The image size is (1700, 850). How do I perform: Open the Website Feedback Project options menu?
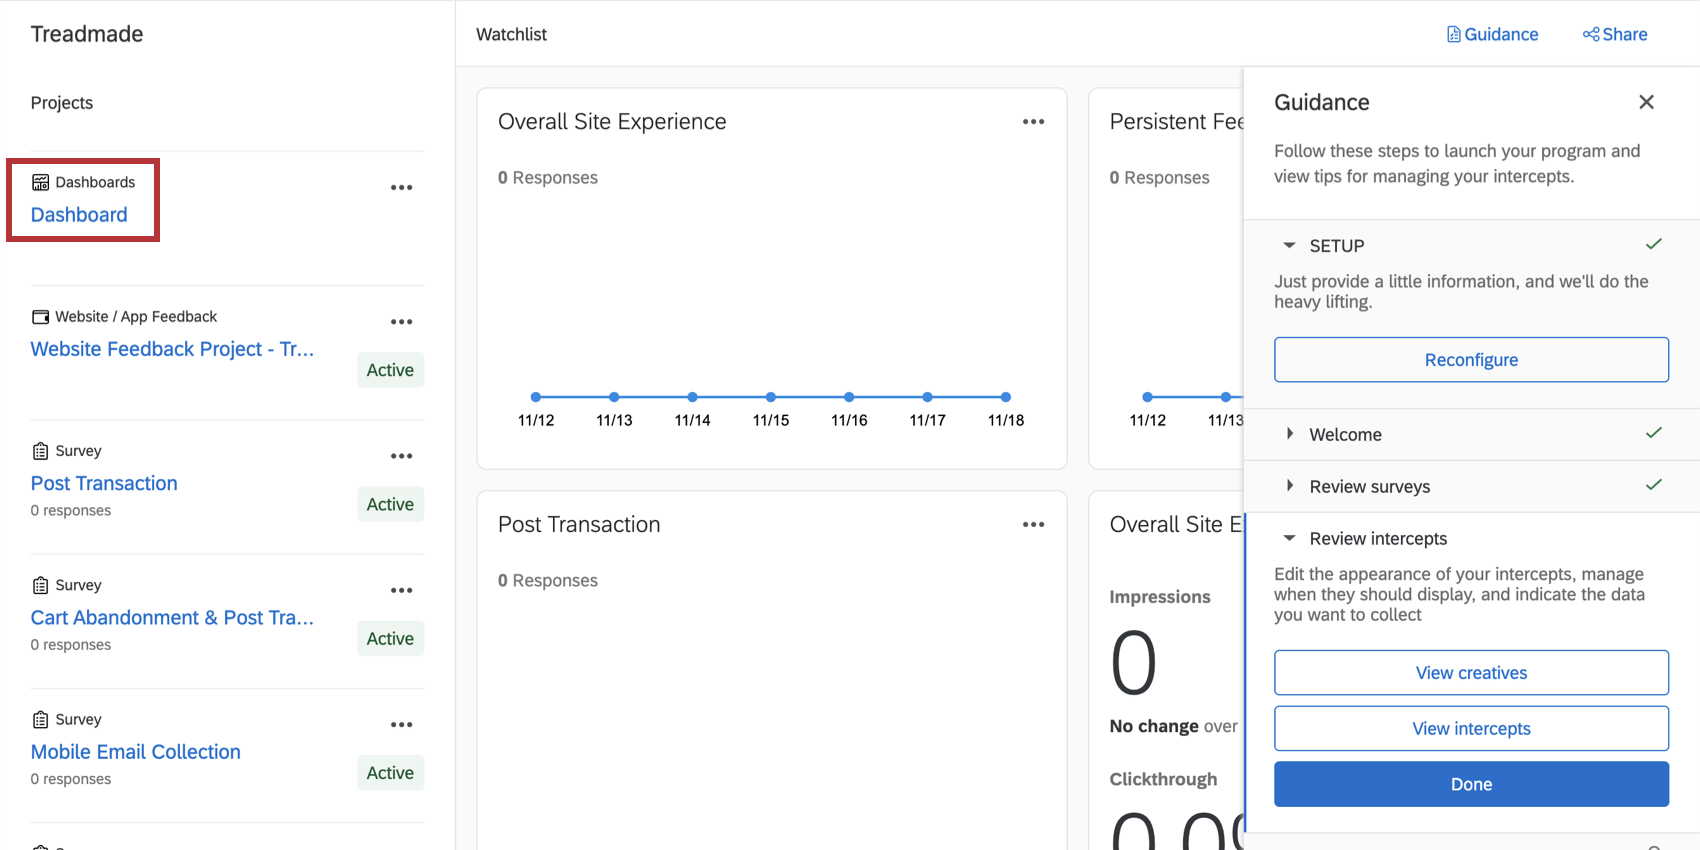point(402,321)
